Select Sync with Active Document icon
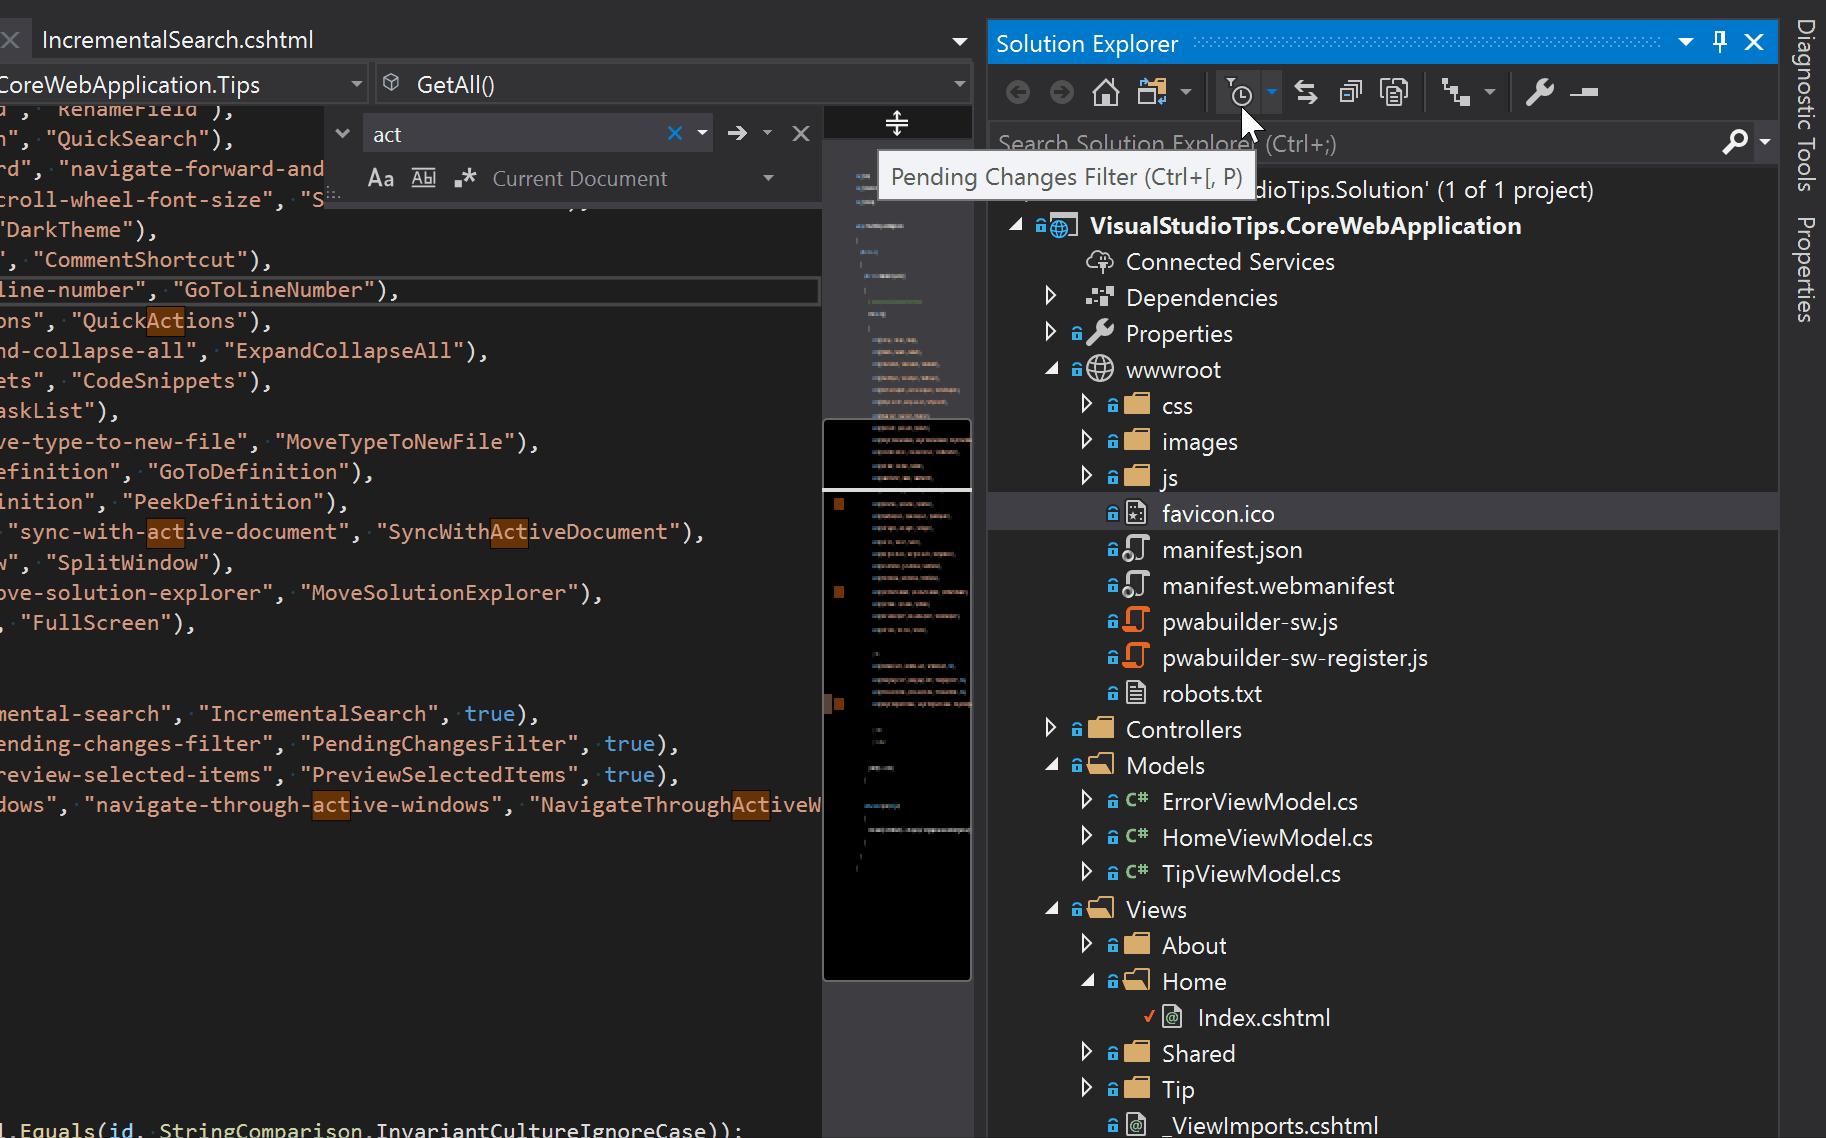 pos(1307,92)
